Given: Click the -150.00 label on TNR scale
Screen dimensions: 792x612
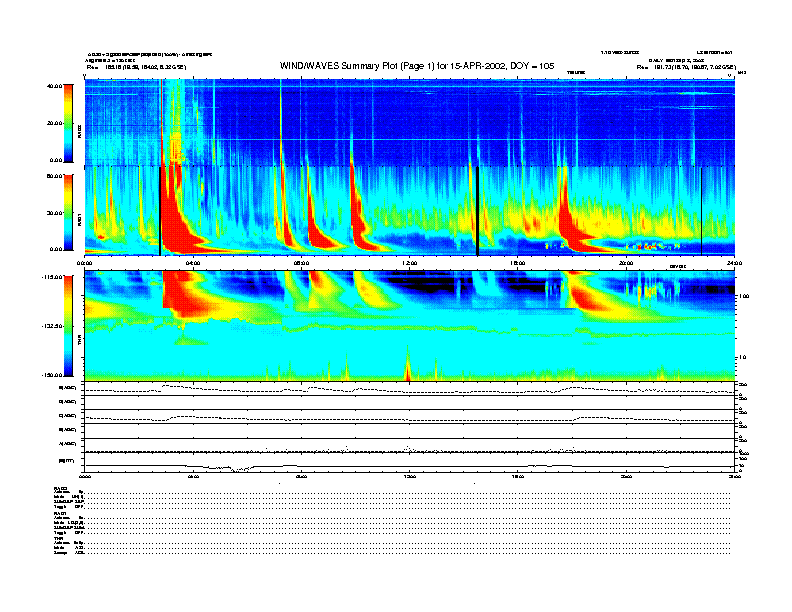Looking at the screenshot, I should click(52, 375).
